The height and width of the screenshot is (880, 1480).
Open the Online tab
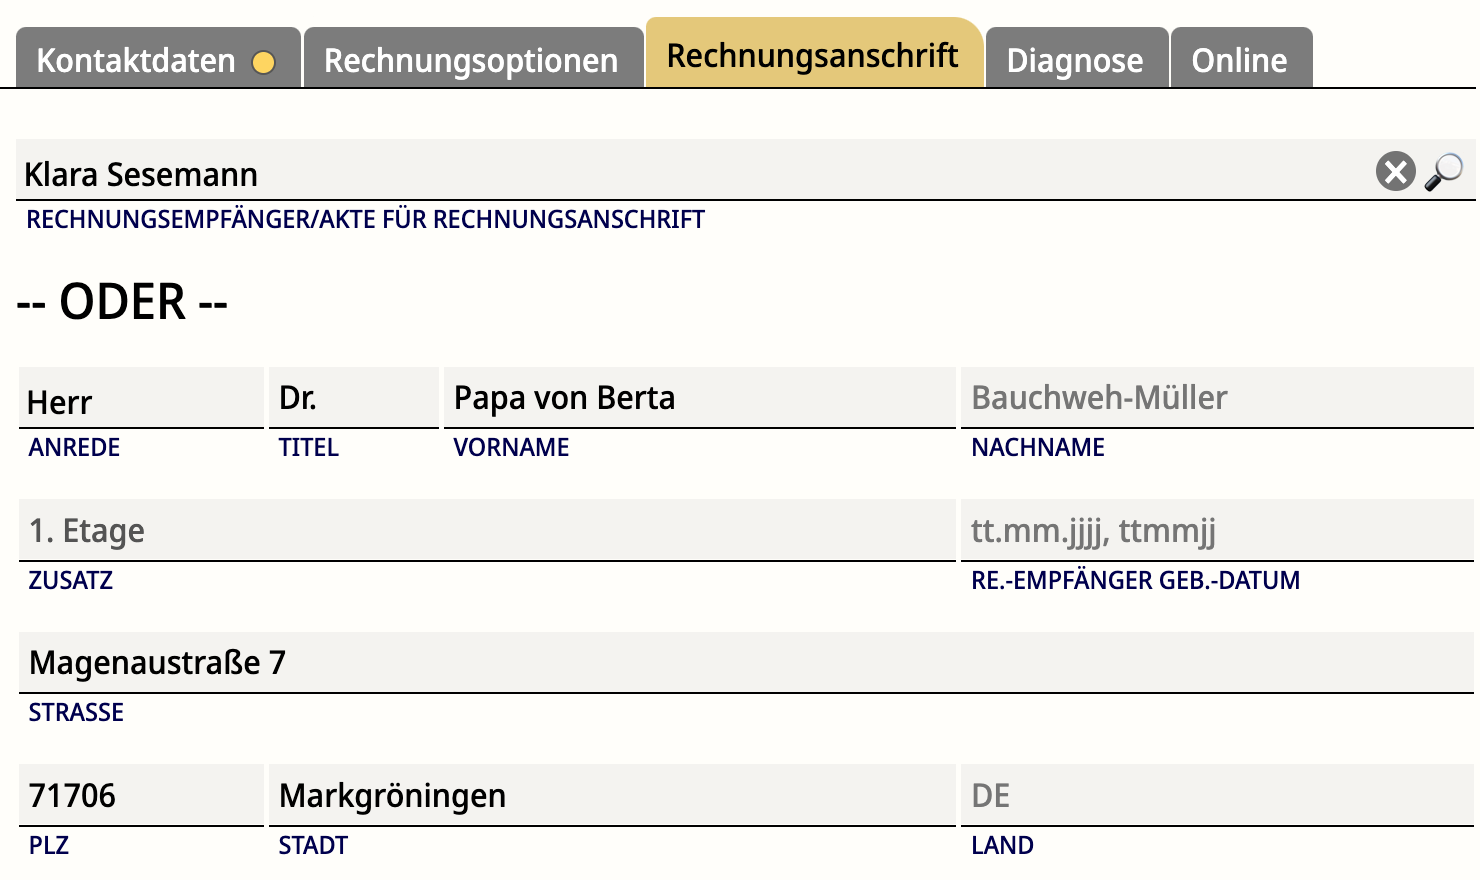tap(1241, 59)
